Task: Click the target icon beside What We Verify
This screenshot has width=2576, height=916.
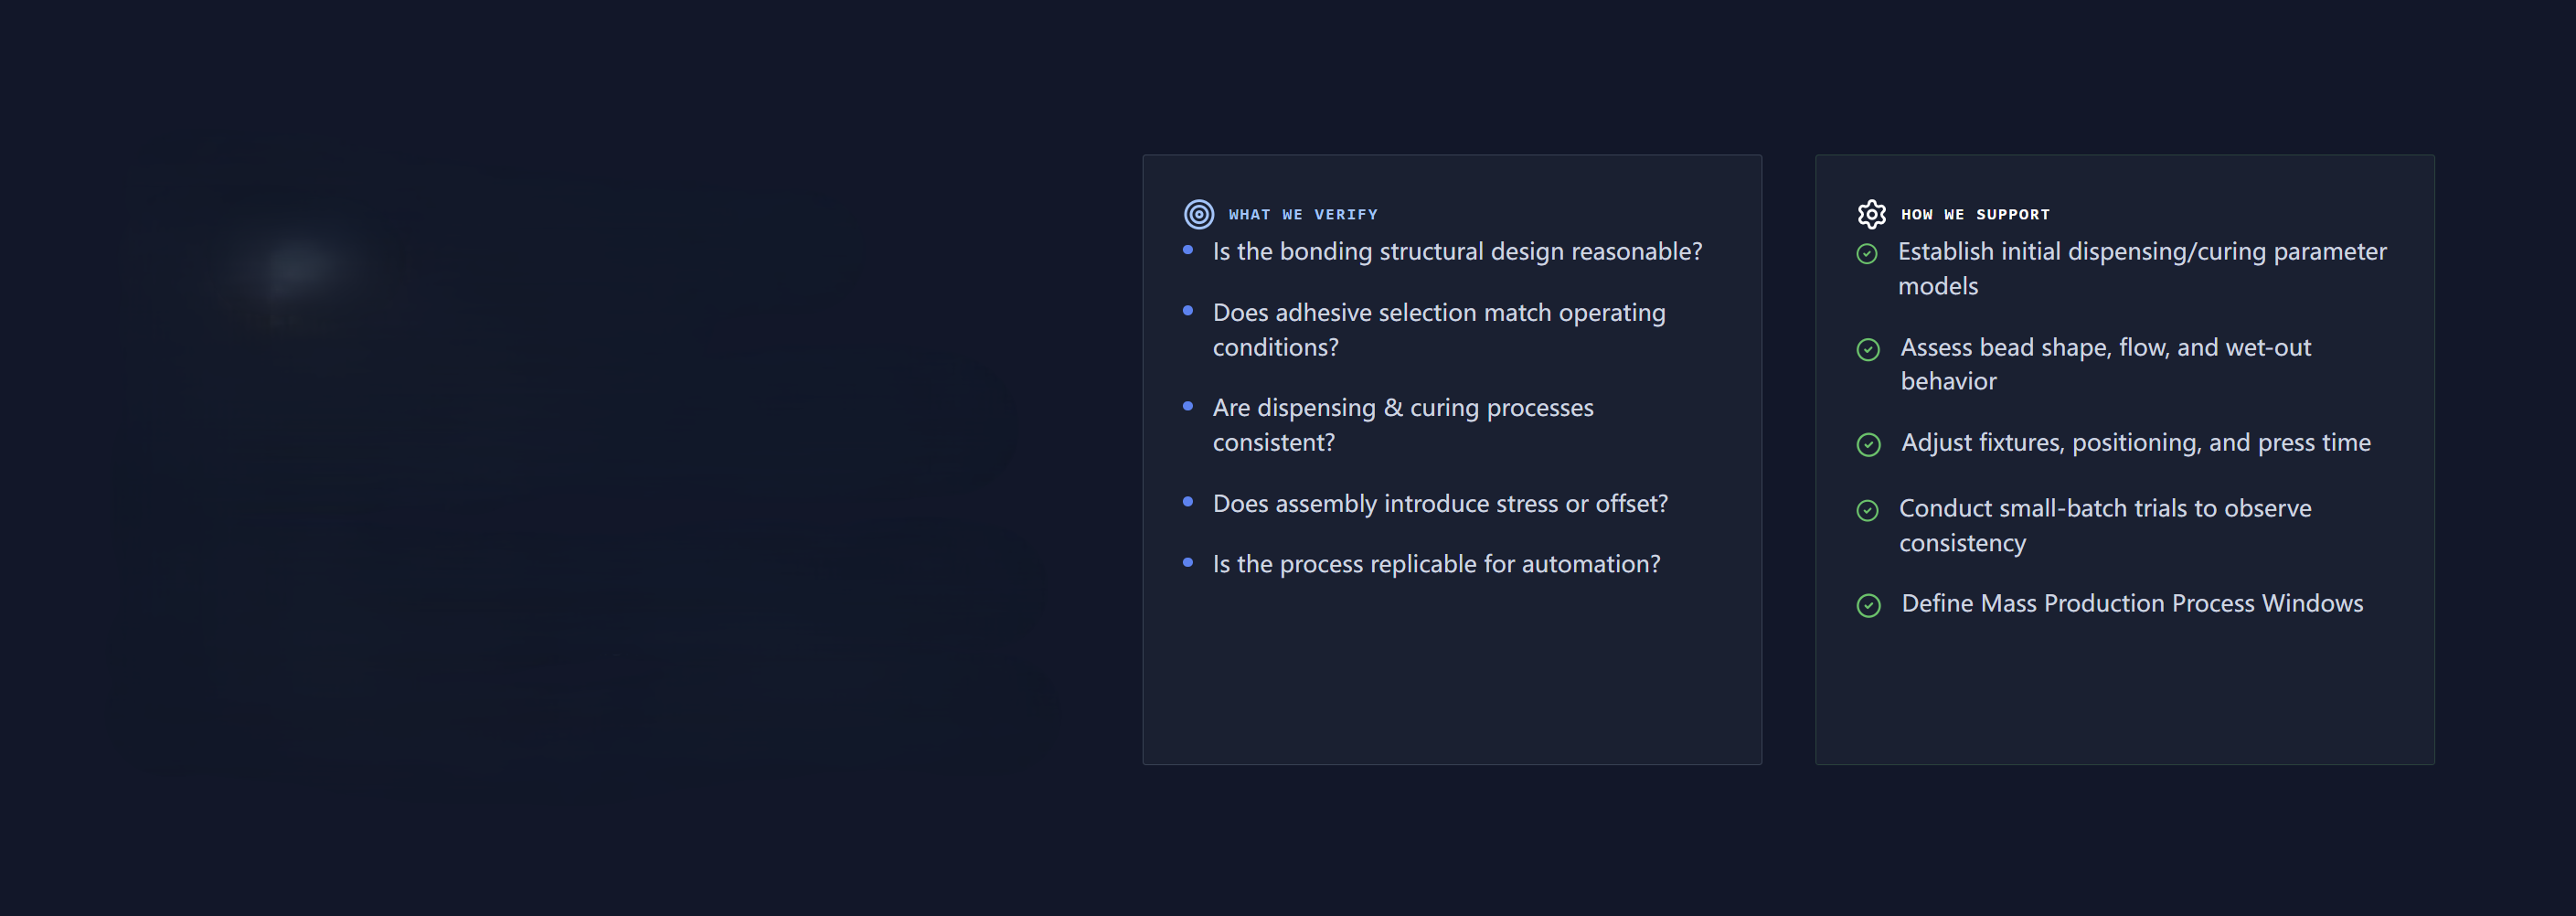Action: point(1198,214)
